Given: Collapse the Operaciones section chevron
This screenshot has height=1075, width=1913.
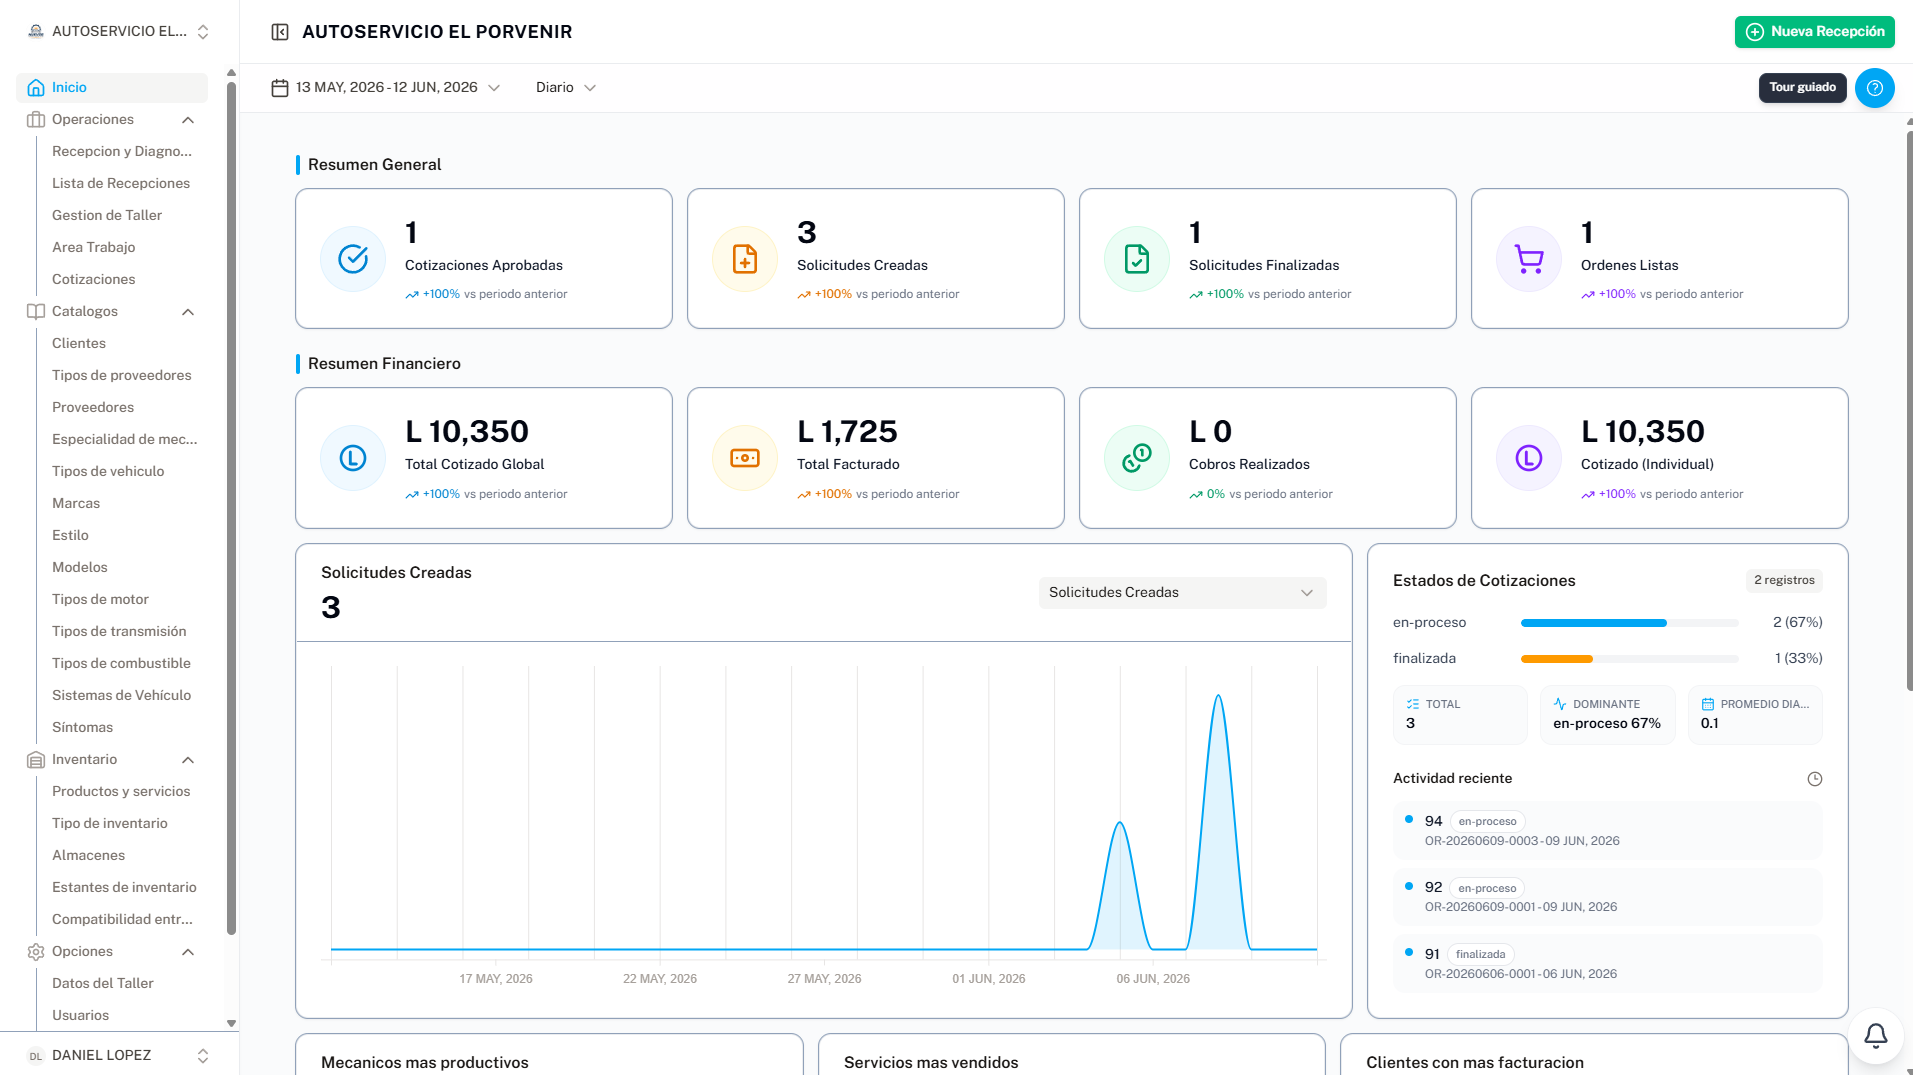Looking at the screenshot, I should pos(188,120).
